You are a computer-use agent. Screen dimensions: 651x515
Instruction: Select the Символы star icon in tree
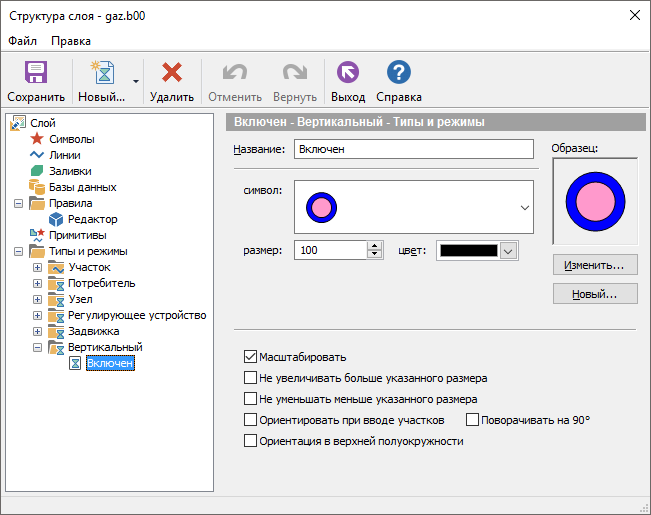(37, 139)
